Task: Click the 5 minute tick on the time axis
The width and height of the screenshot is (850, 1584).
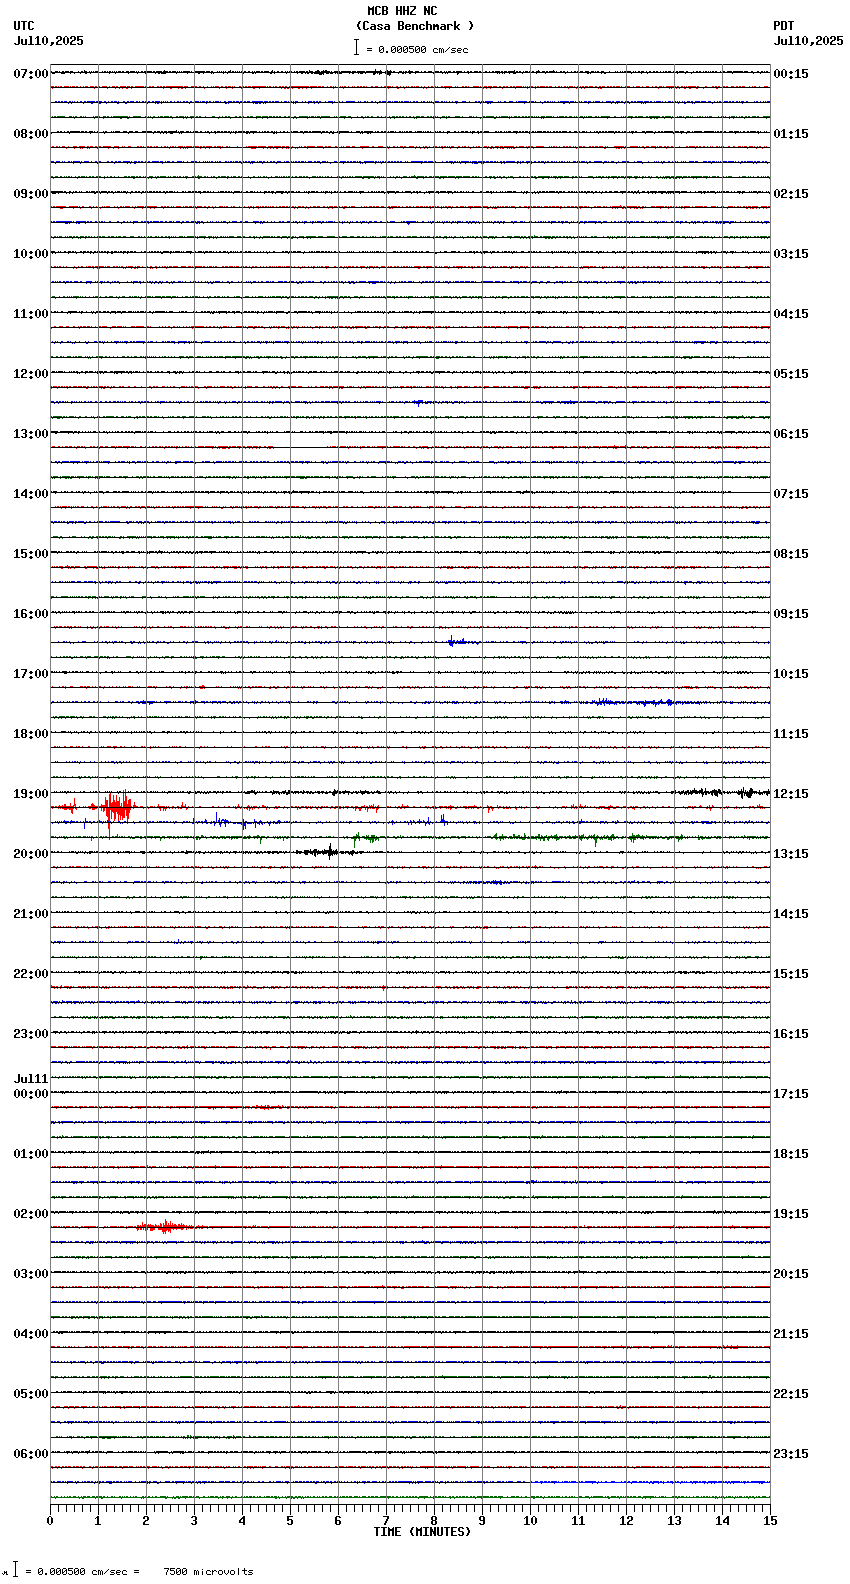Action: coord(290,1521)
